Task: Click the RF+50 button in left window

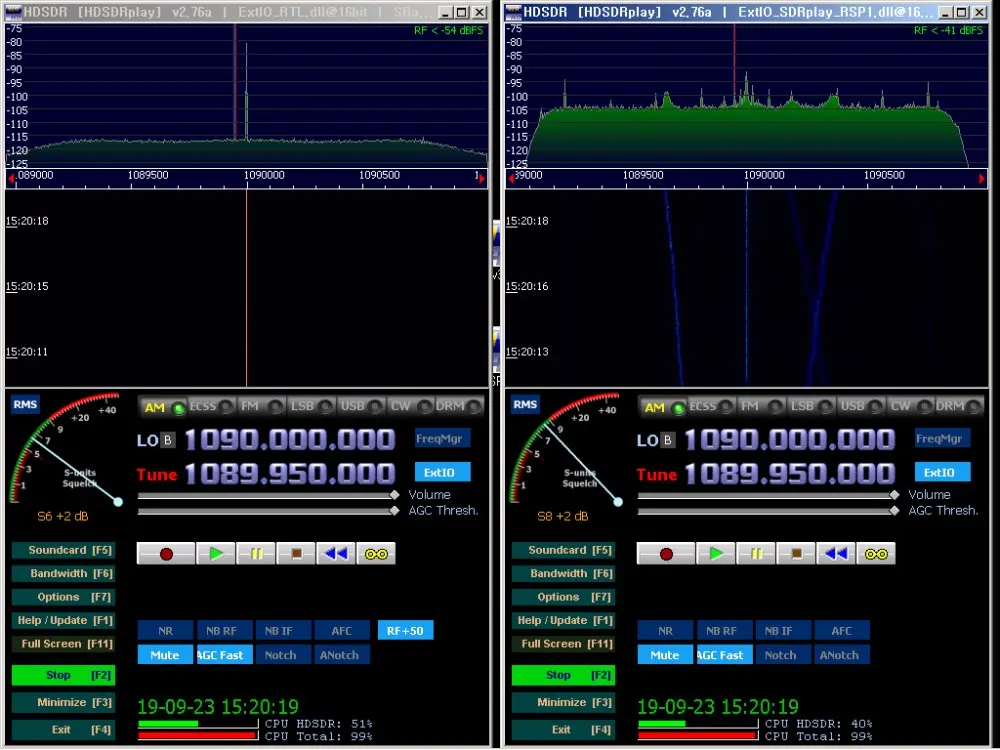Action: coord(406,631)
